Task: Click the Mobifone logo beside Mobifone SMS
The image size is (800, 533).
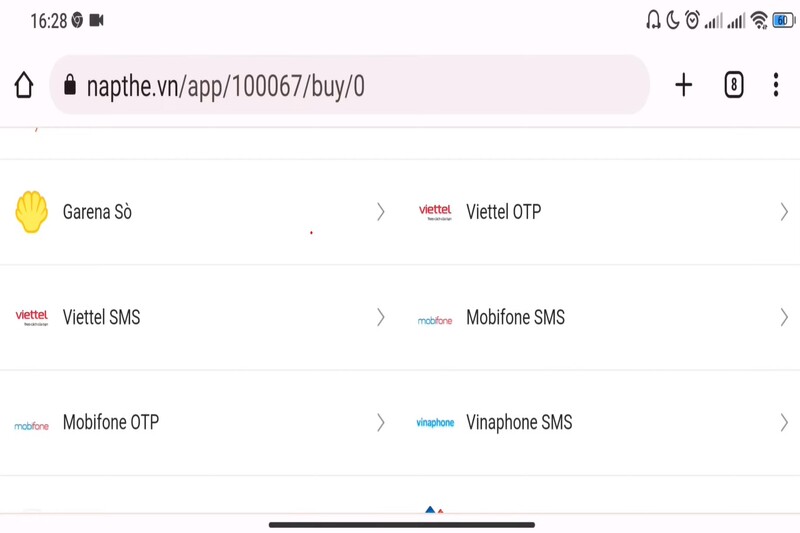Action: (x=435, y=319)
